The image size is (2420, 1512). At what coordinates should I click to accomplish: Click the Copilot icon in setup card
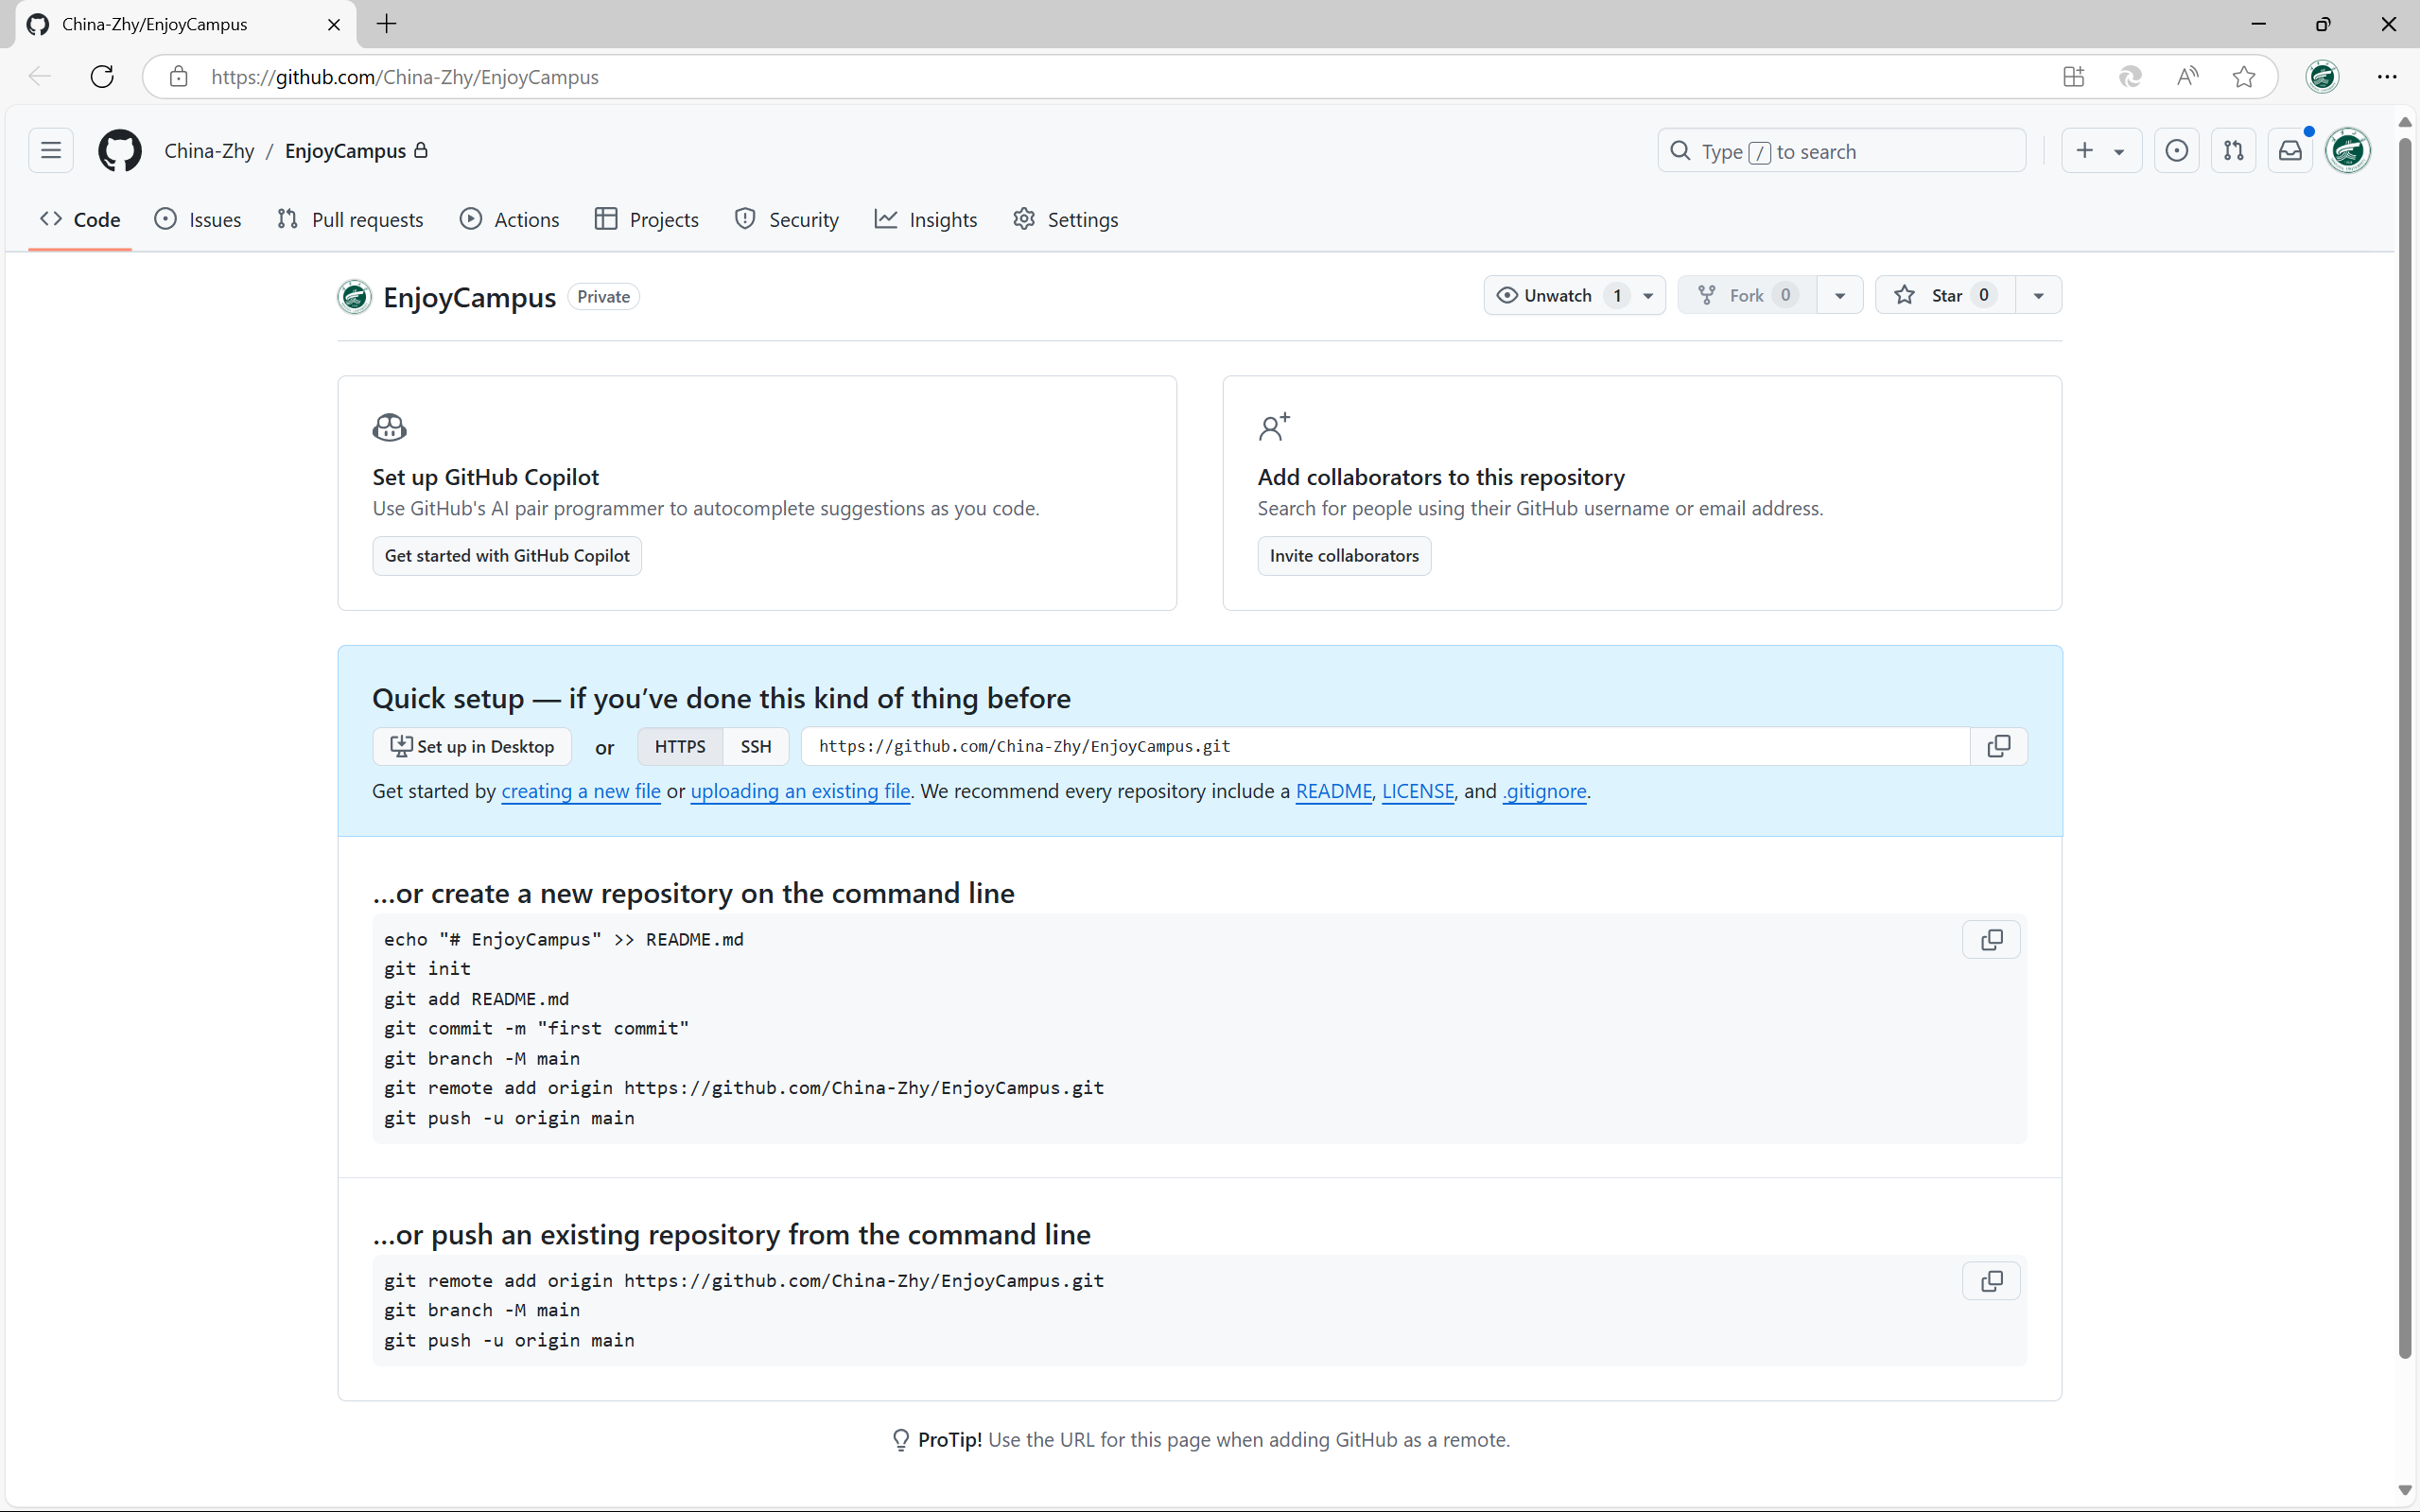click(389, 428)
